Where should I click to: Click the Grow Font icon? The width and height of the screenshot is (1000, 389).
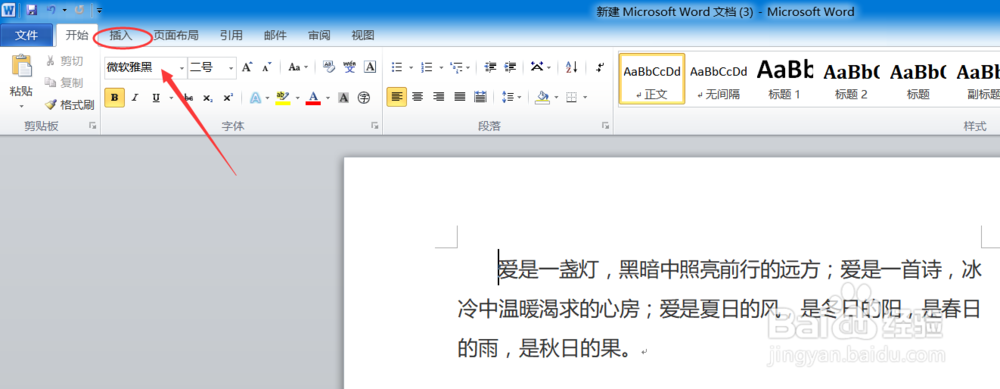247,67
